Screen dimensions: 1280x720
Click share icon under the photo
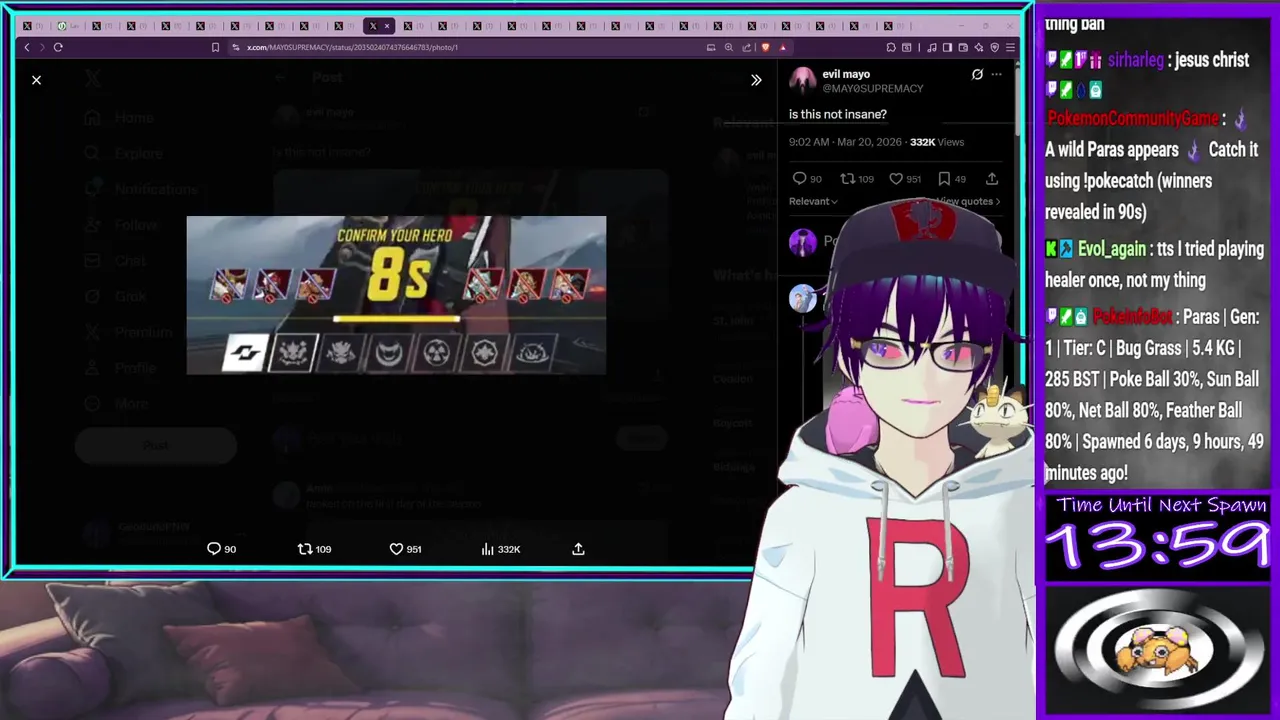(578, 549)
